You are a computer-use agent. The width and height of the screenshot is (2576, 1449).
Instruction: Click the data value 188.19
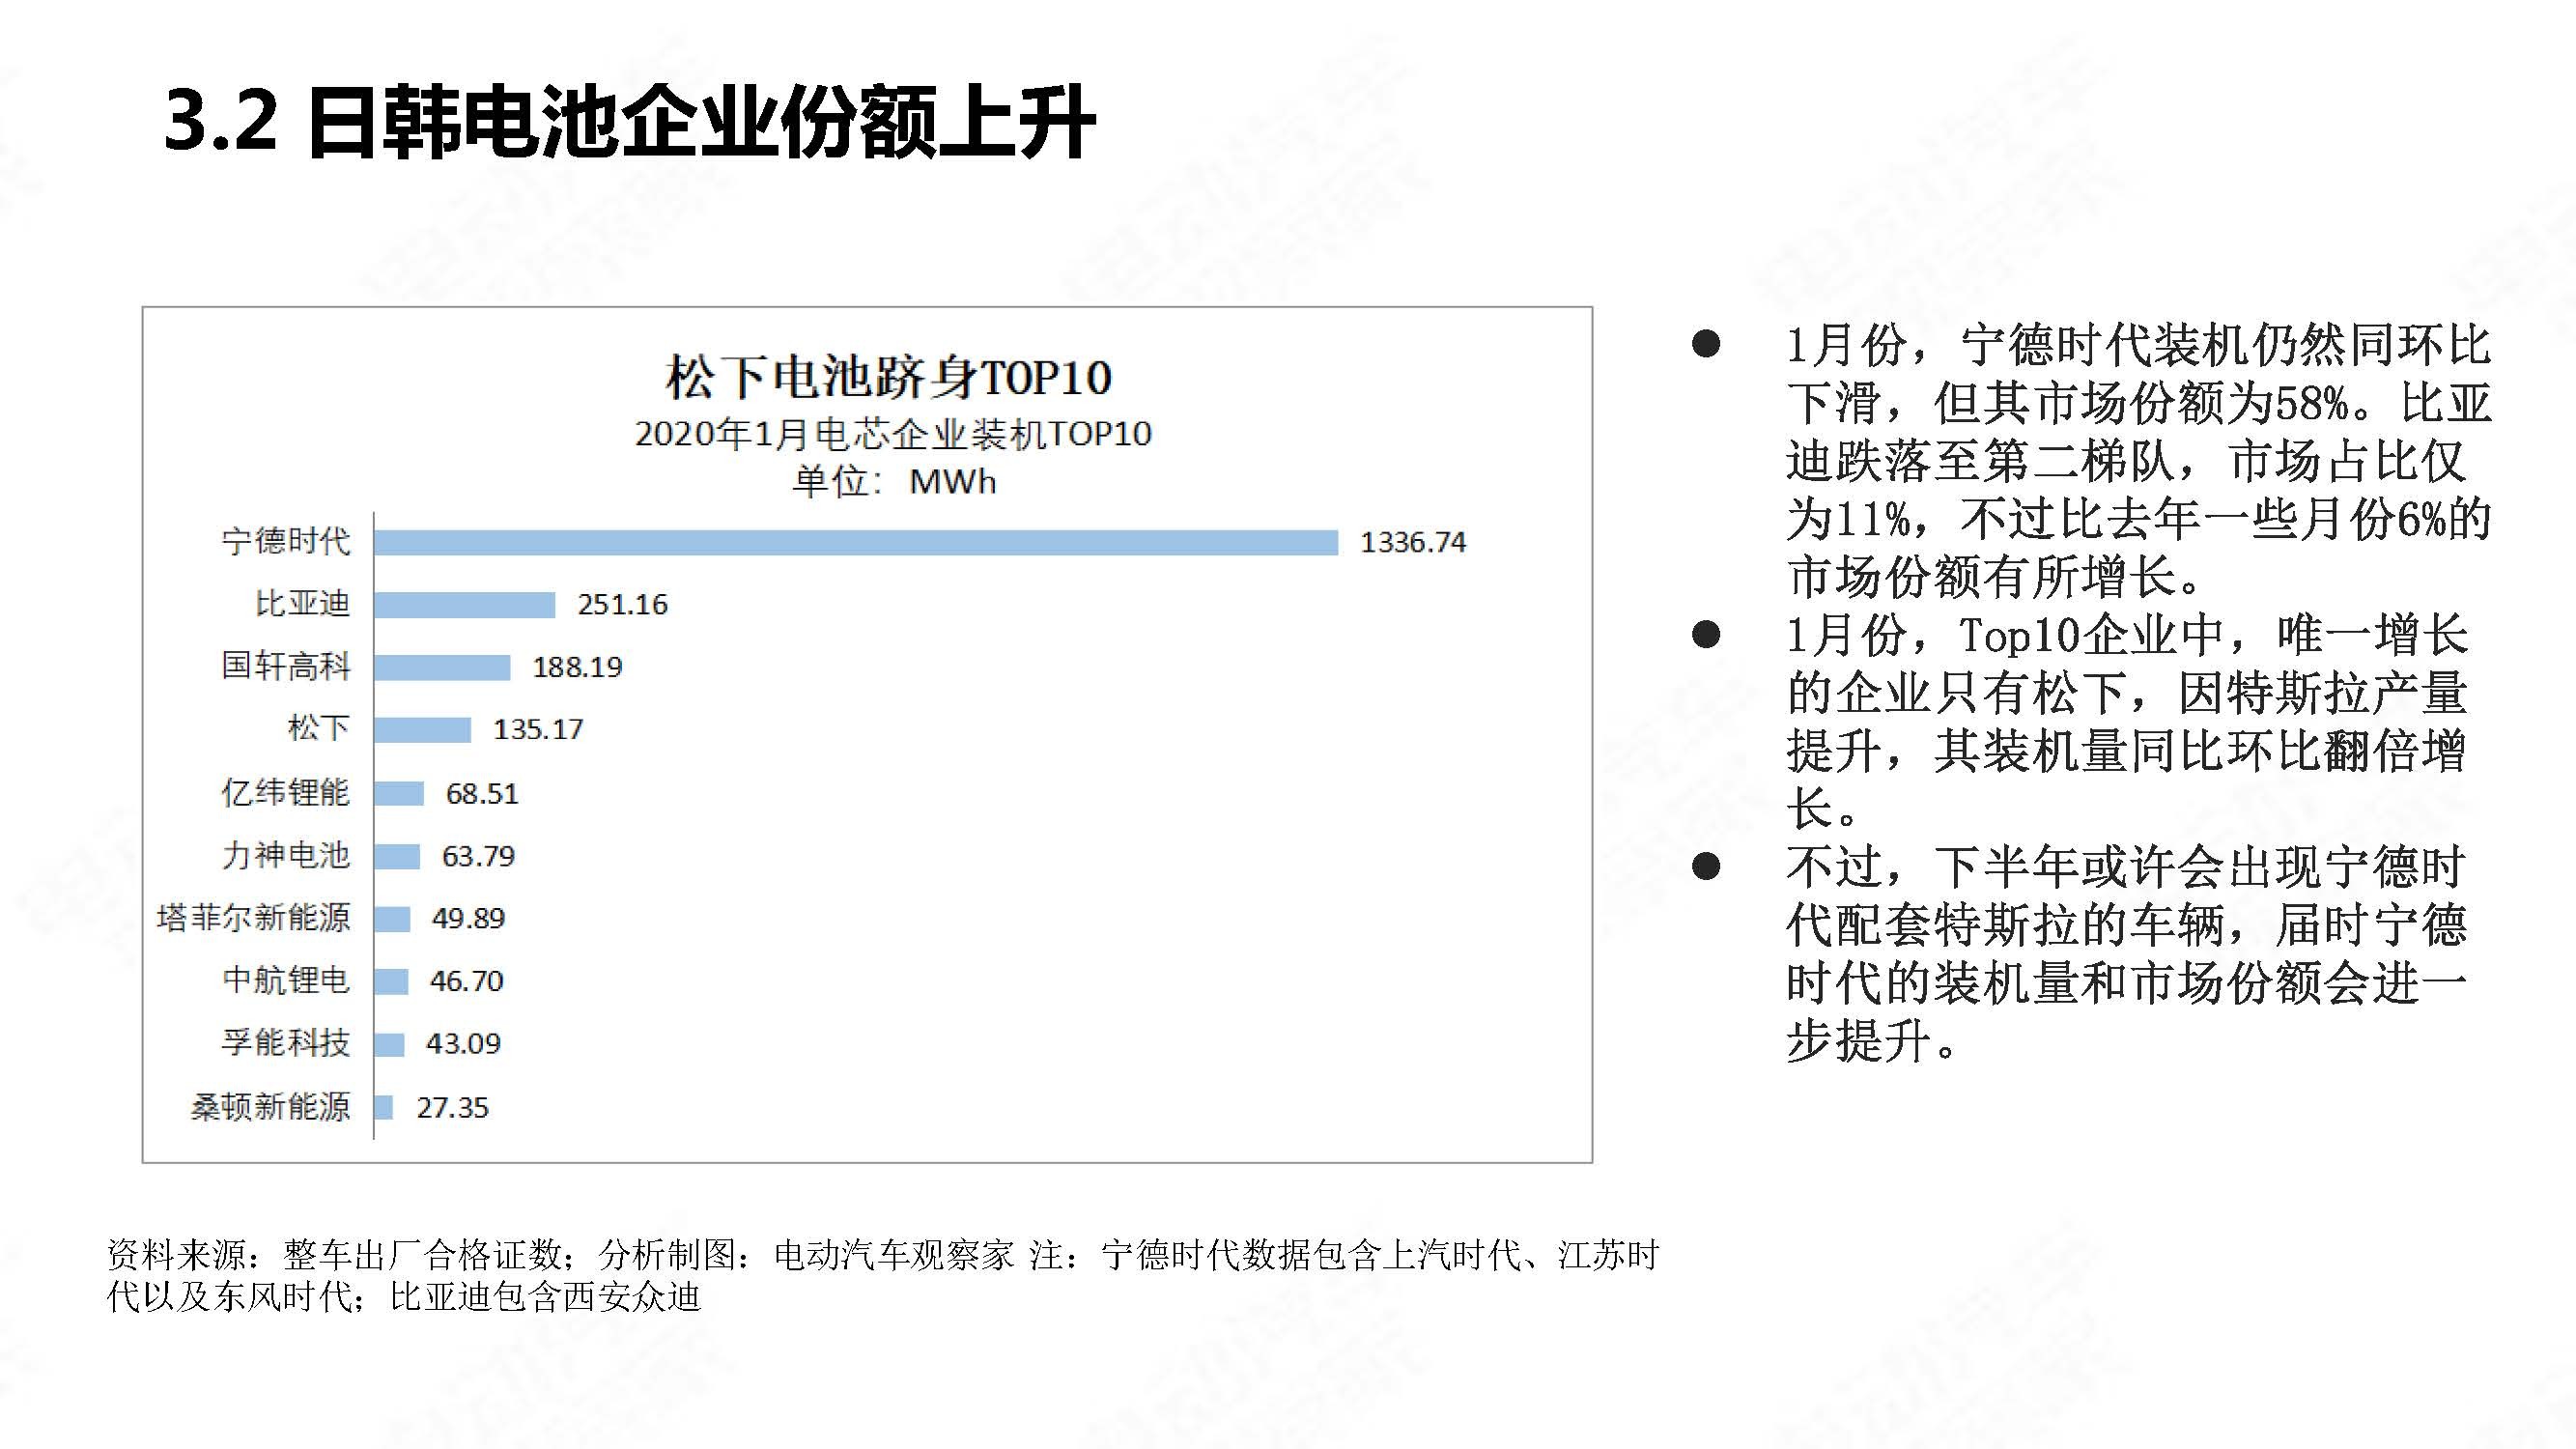pyautogui.click(x=577, y=667)
